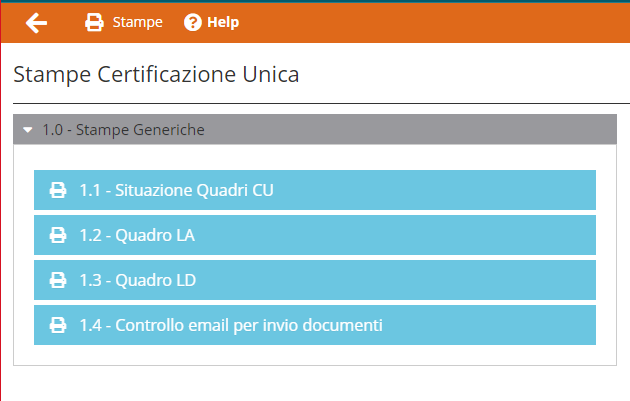This screenshot has height=401, width=630.
Task: Click the empty area of the Quadro LD bar
Action: [x=402, y=280]
